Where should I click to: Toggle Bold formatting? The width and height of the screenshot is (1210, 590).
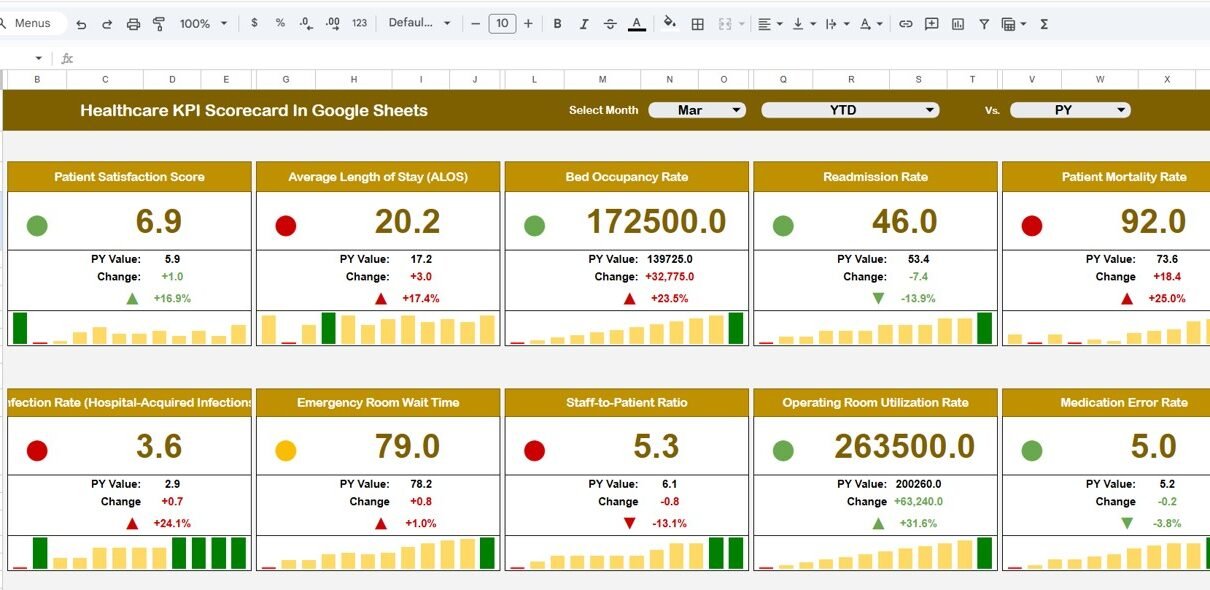557,23
